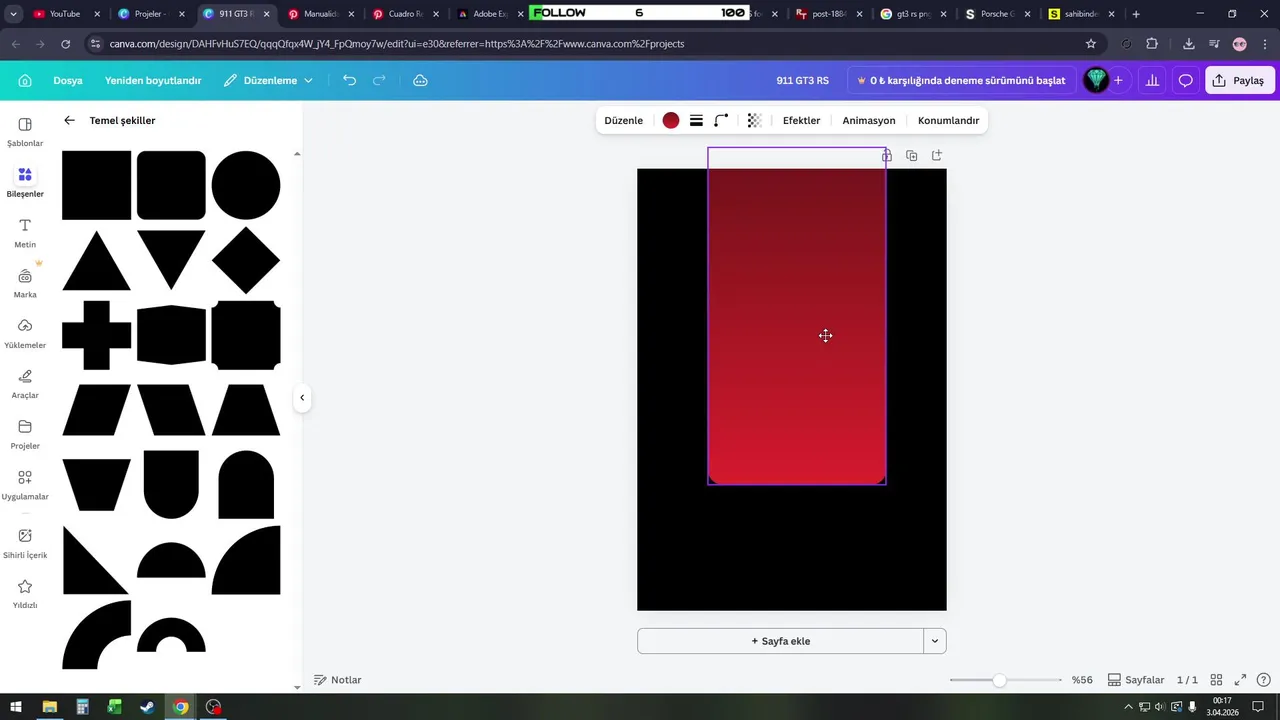The width and height of the screenshot is (1280, 720).
Task: Open the transparency checkerboard control
Action: click(754, 120)
